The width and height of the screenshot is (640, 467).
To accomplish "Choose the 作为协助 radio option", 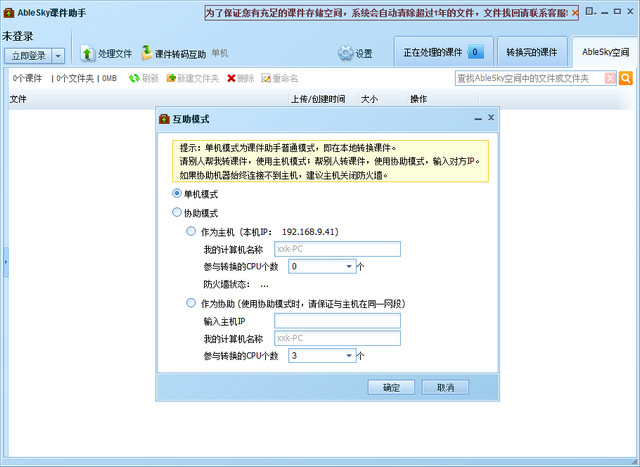I will [192, 303].
